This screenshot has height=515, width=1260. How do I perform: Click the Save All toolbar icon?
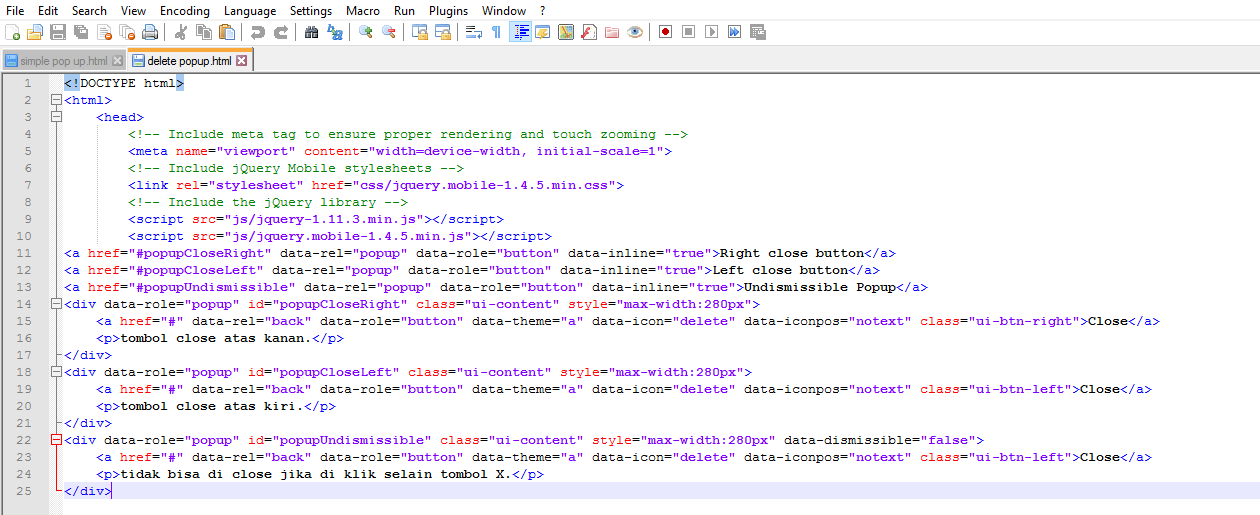(80, 32)
